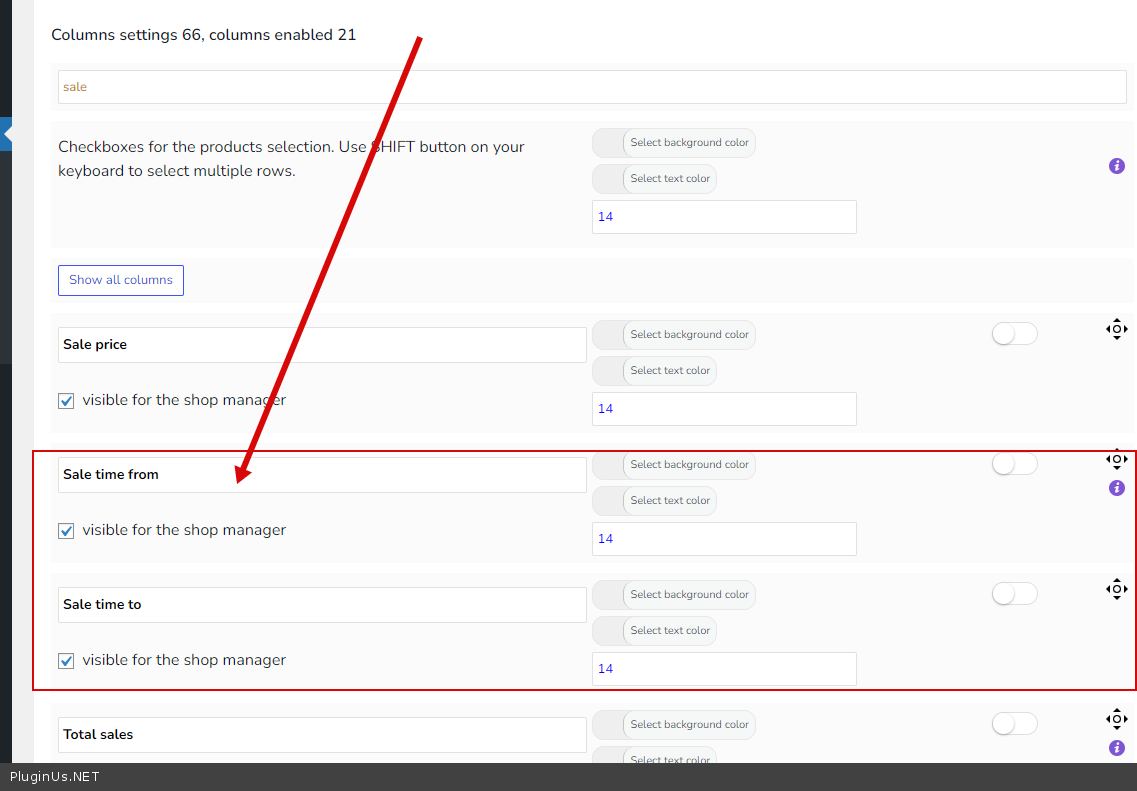Open the info icon for Sale time from
The image size is (1137, 791).
tap(1117, 488)
